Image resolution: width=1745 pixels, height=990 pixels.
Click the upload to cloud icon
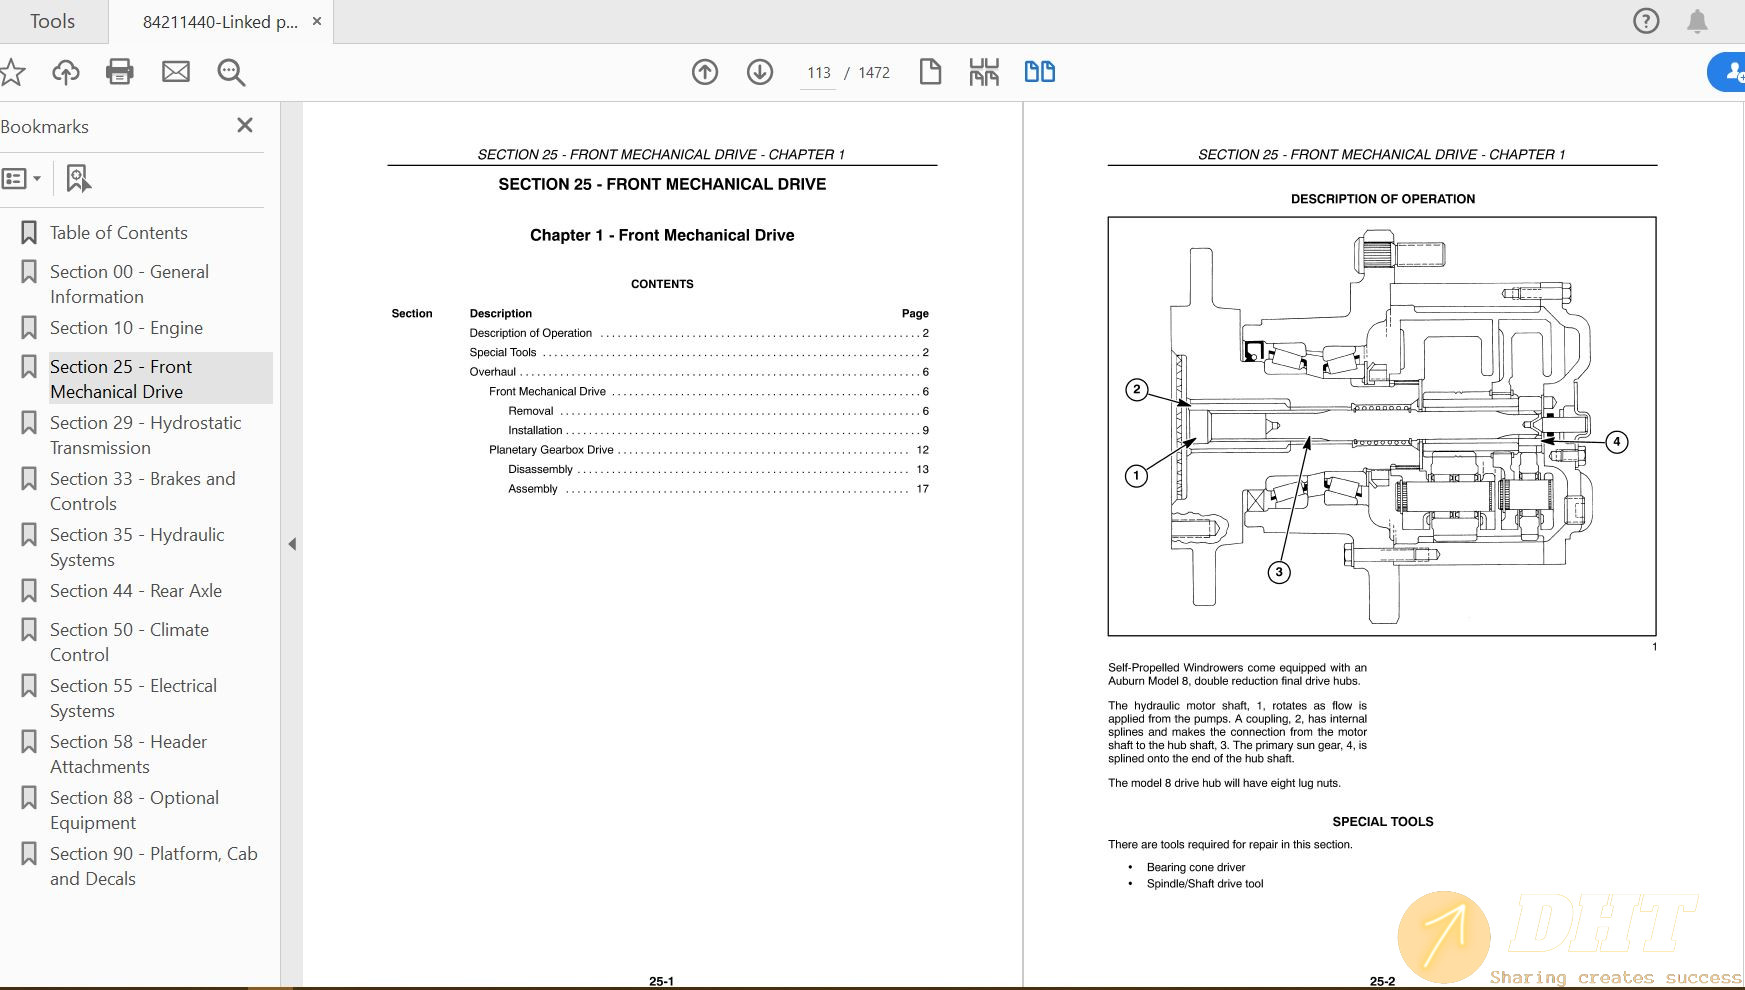coord(66,72)
